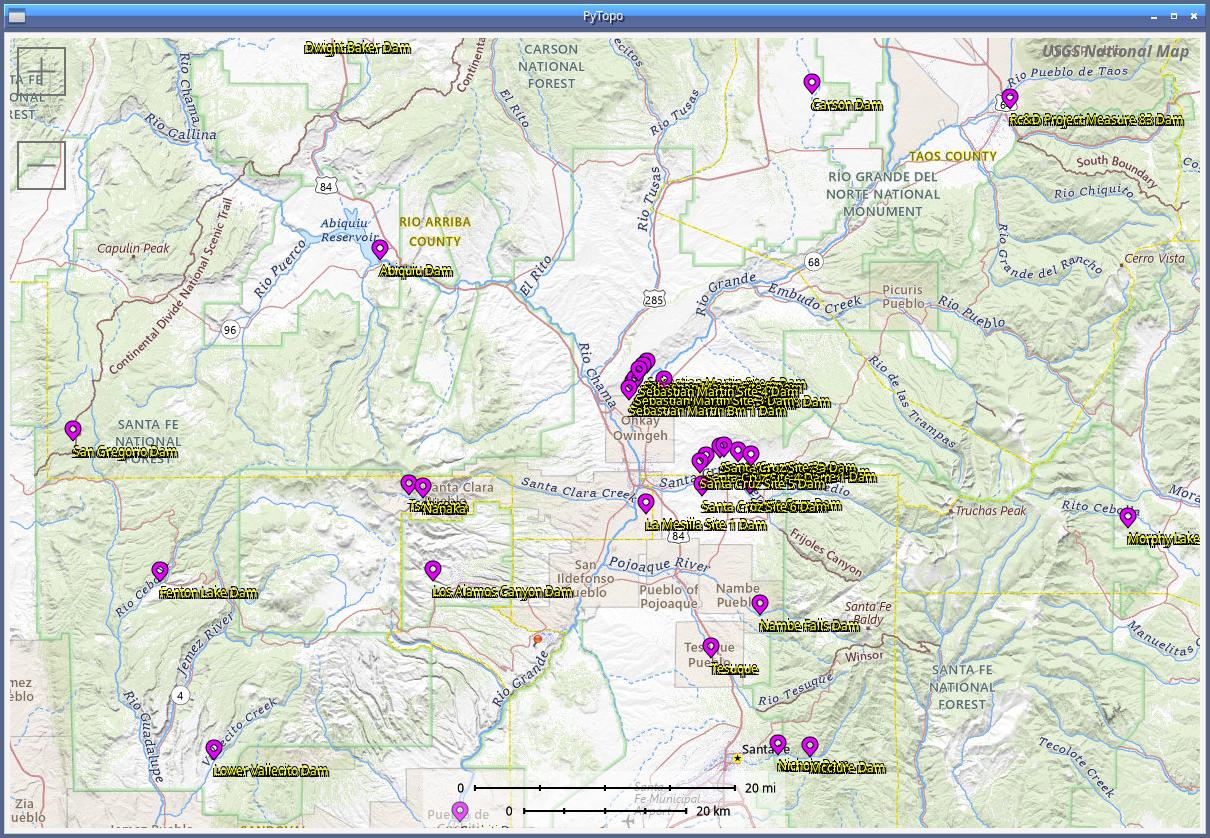Click the Fenton Lake Dam marker pin
The height and width of the screenshot is (838, 1210).
[x=160, y=571]
